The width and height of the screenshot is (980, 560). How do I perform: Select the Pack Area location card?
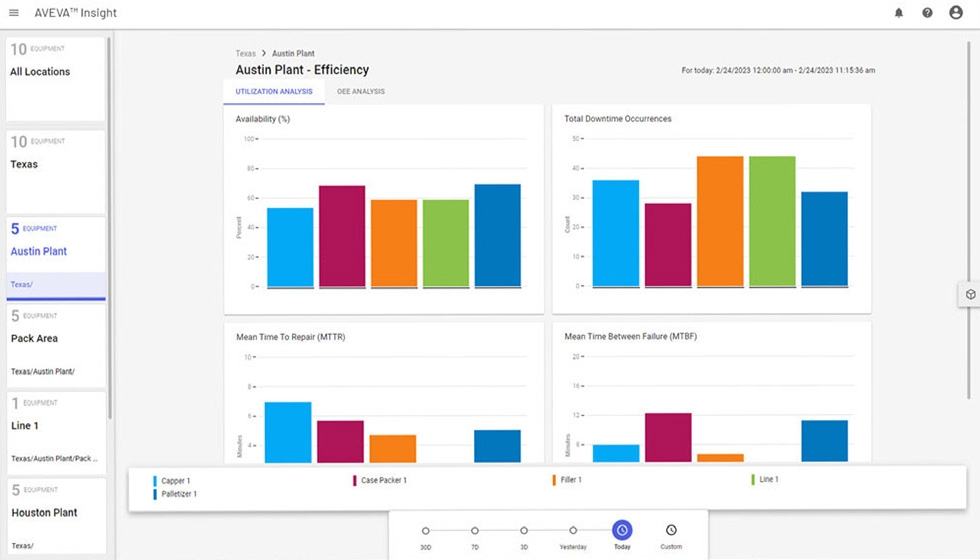[x=56, y=346]
